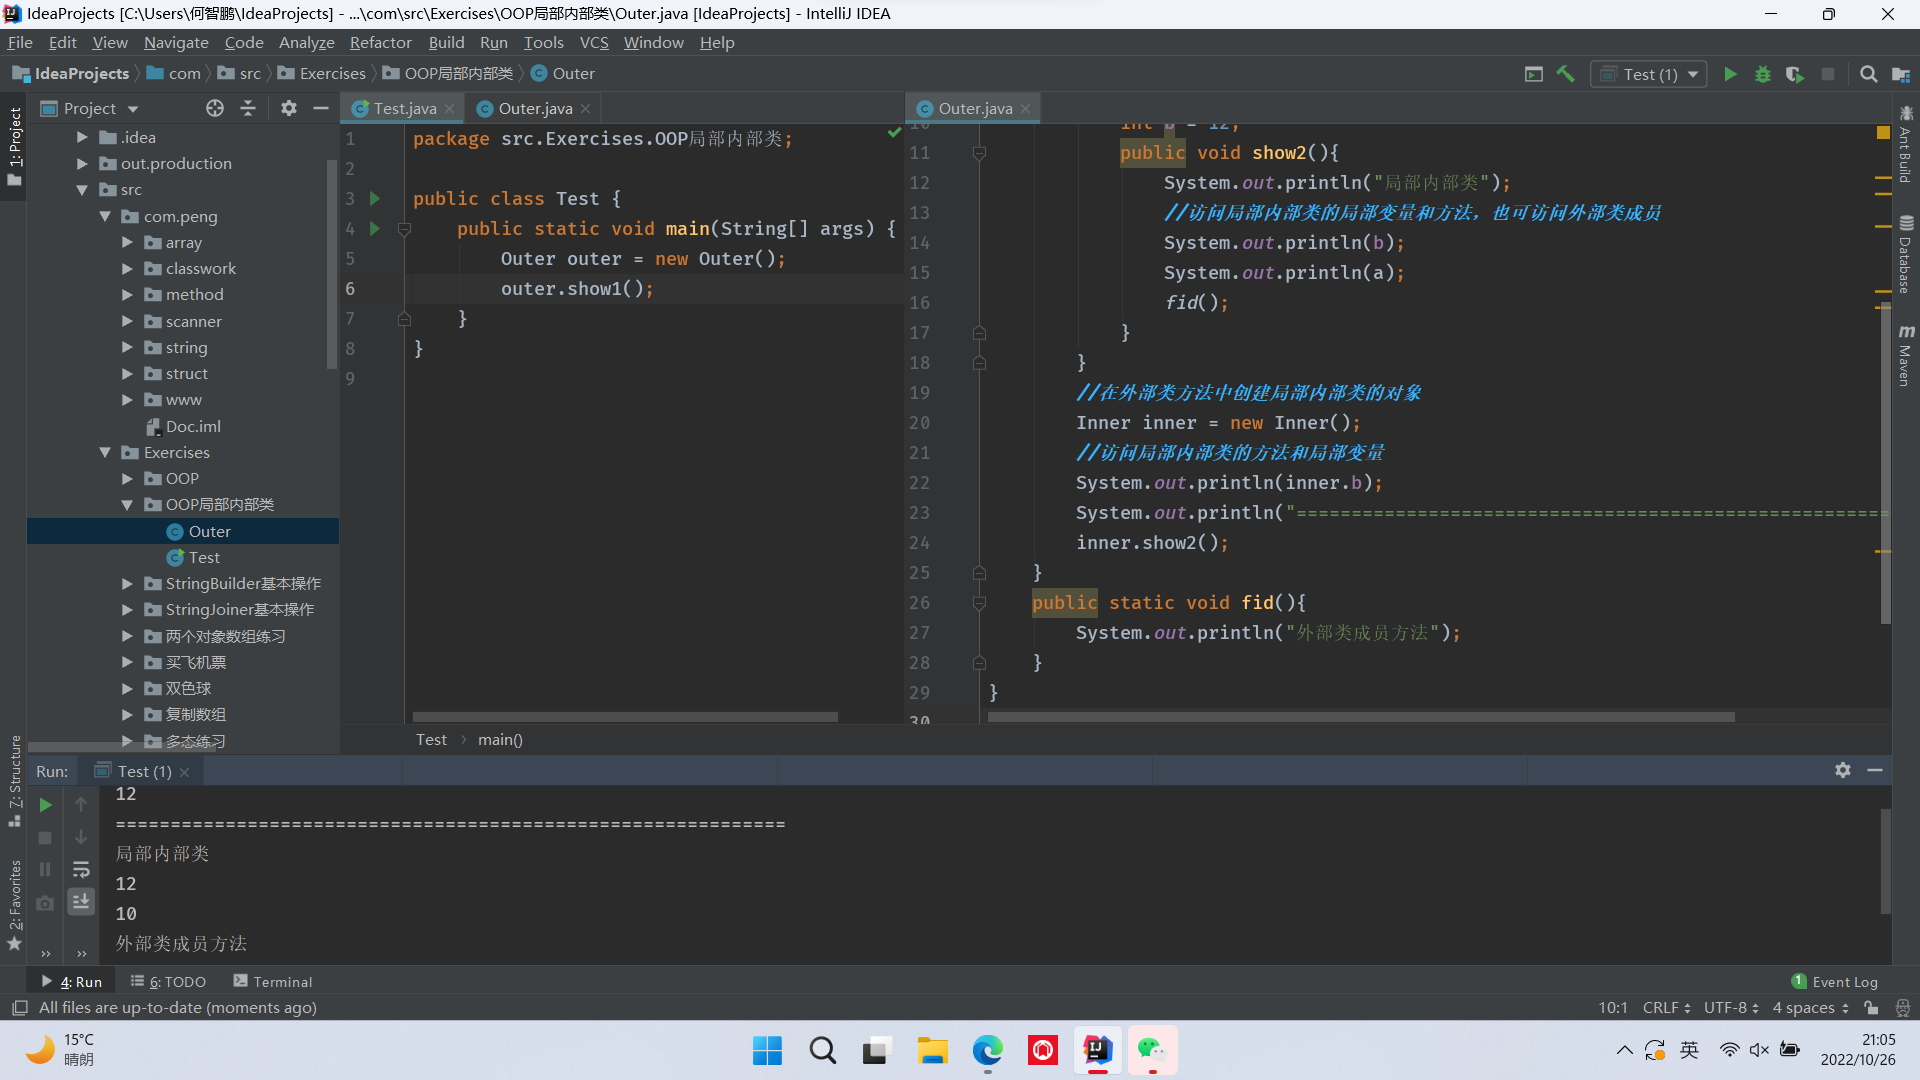Click the Build project hammer icon
This screenshot has height=1080, width=1920.
(x=1566, y=74)
